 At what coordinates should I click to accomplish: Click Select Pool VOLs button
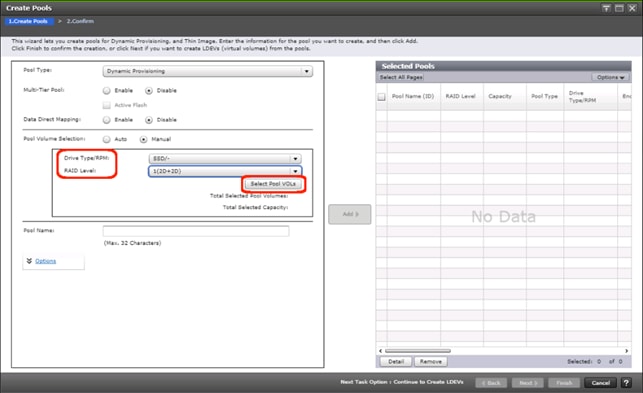point(273,184)
